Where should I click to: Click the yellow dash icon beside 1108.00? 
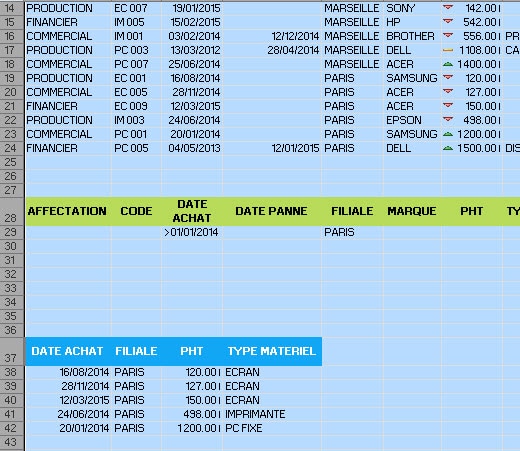[x=448, y=50]
